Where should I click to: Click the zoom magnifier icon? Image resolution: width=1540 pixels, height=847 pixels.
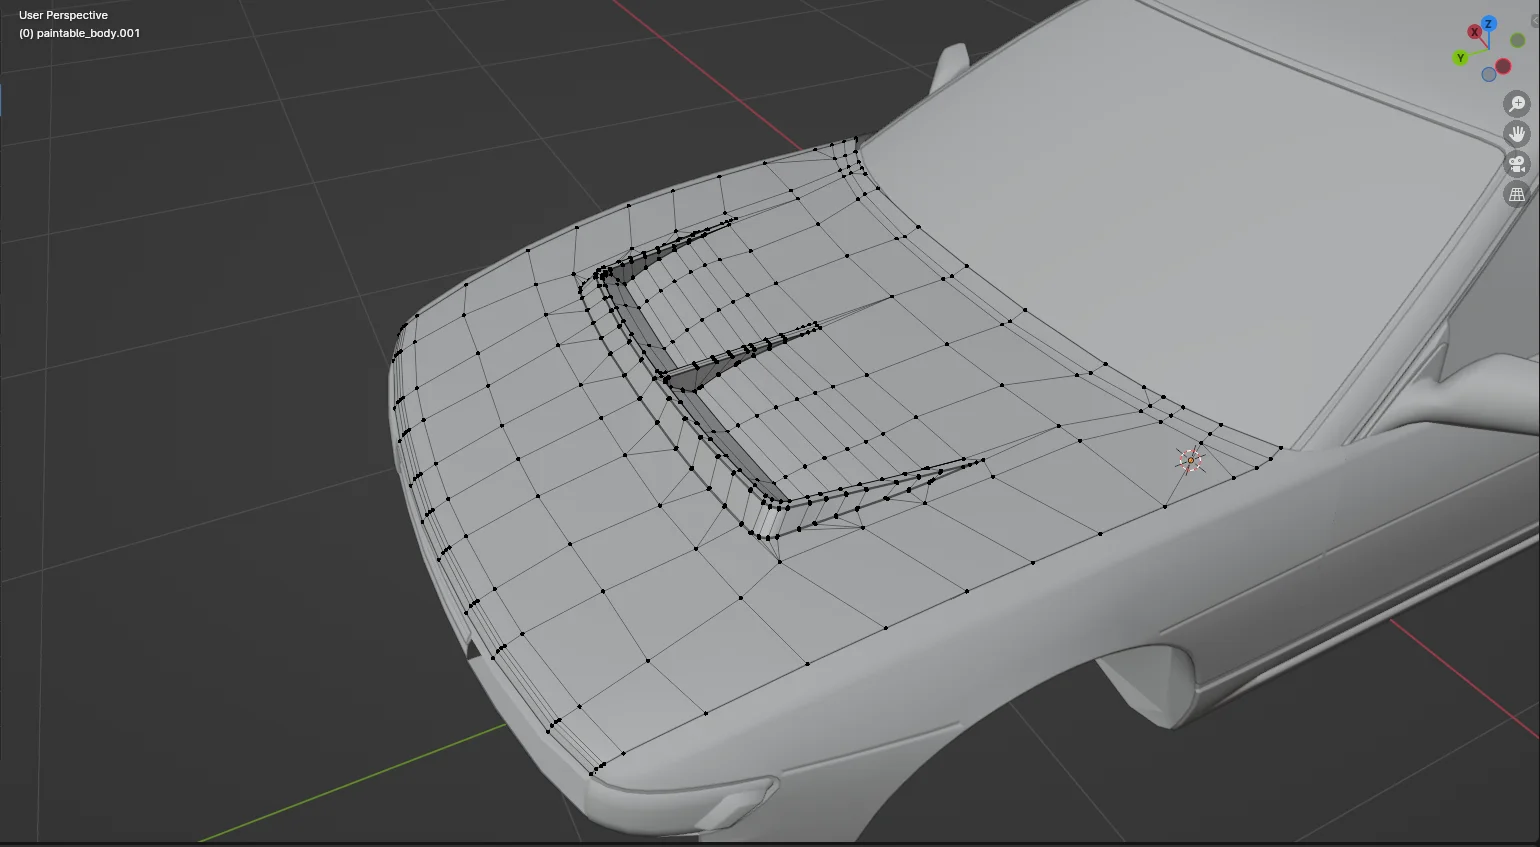[1518, 104]
